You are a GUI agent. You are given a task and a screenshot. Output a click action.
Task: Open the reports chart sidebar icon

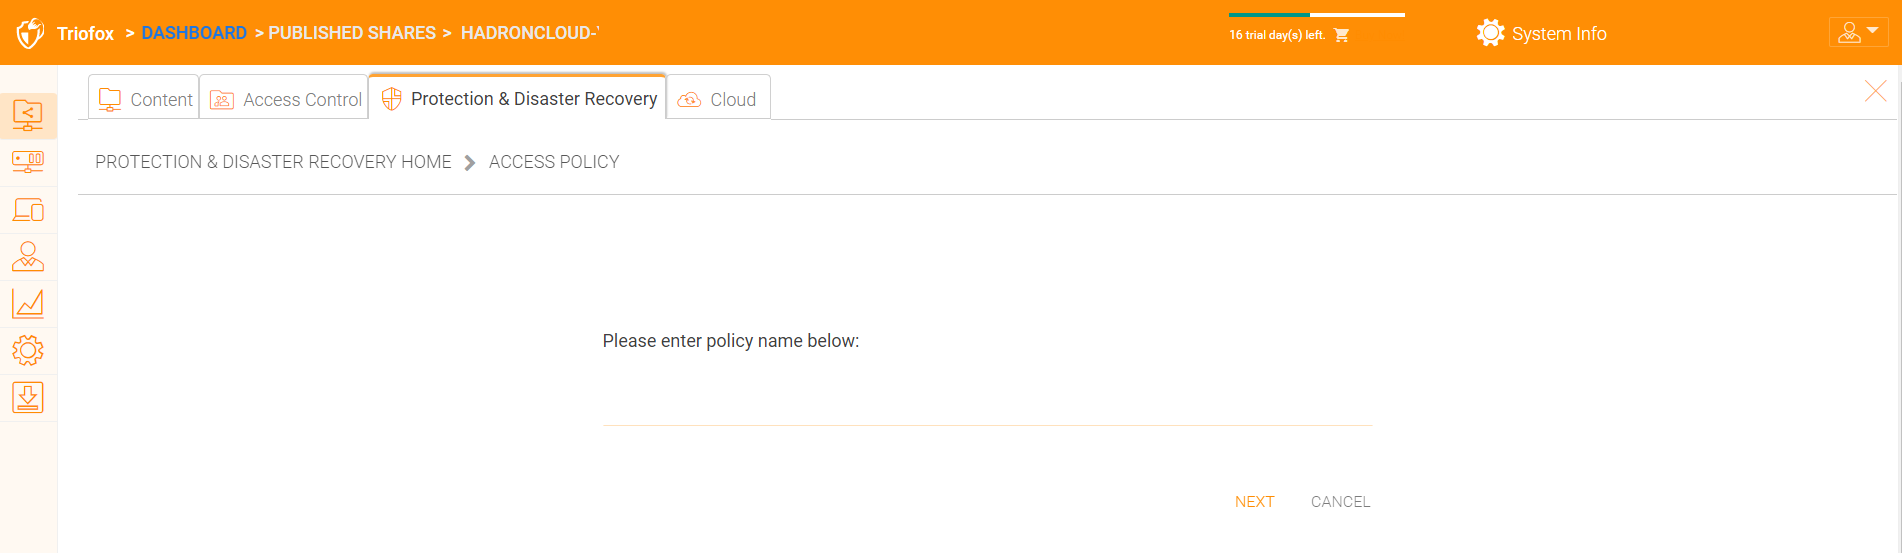pyautogui.click(x=28, y=304)
